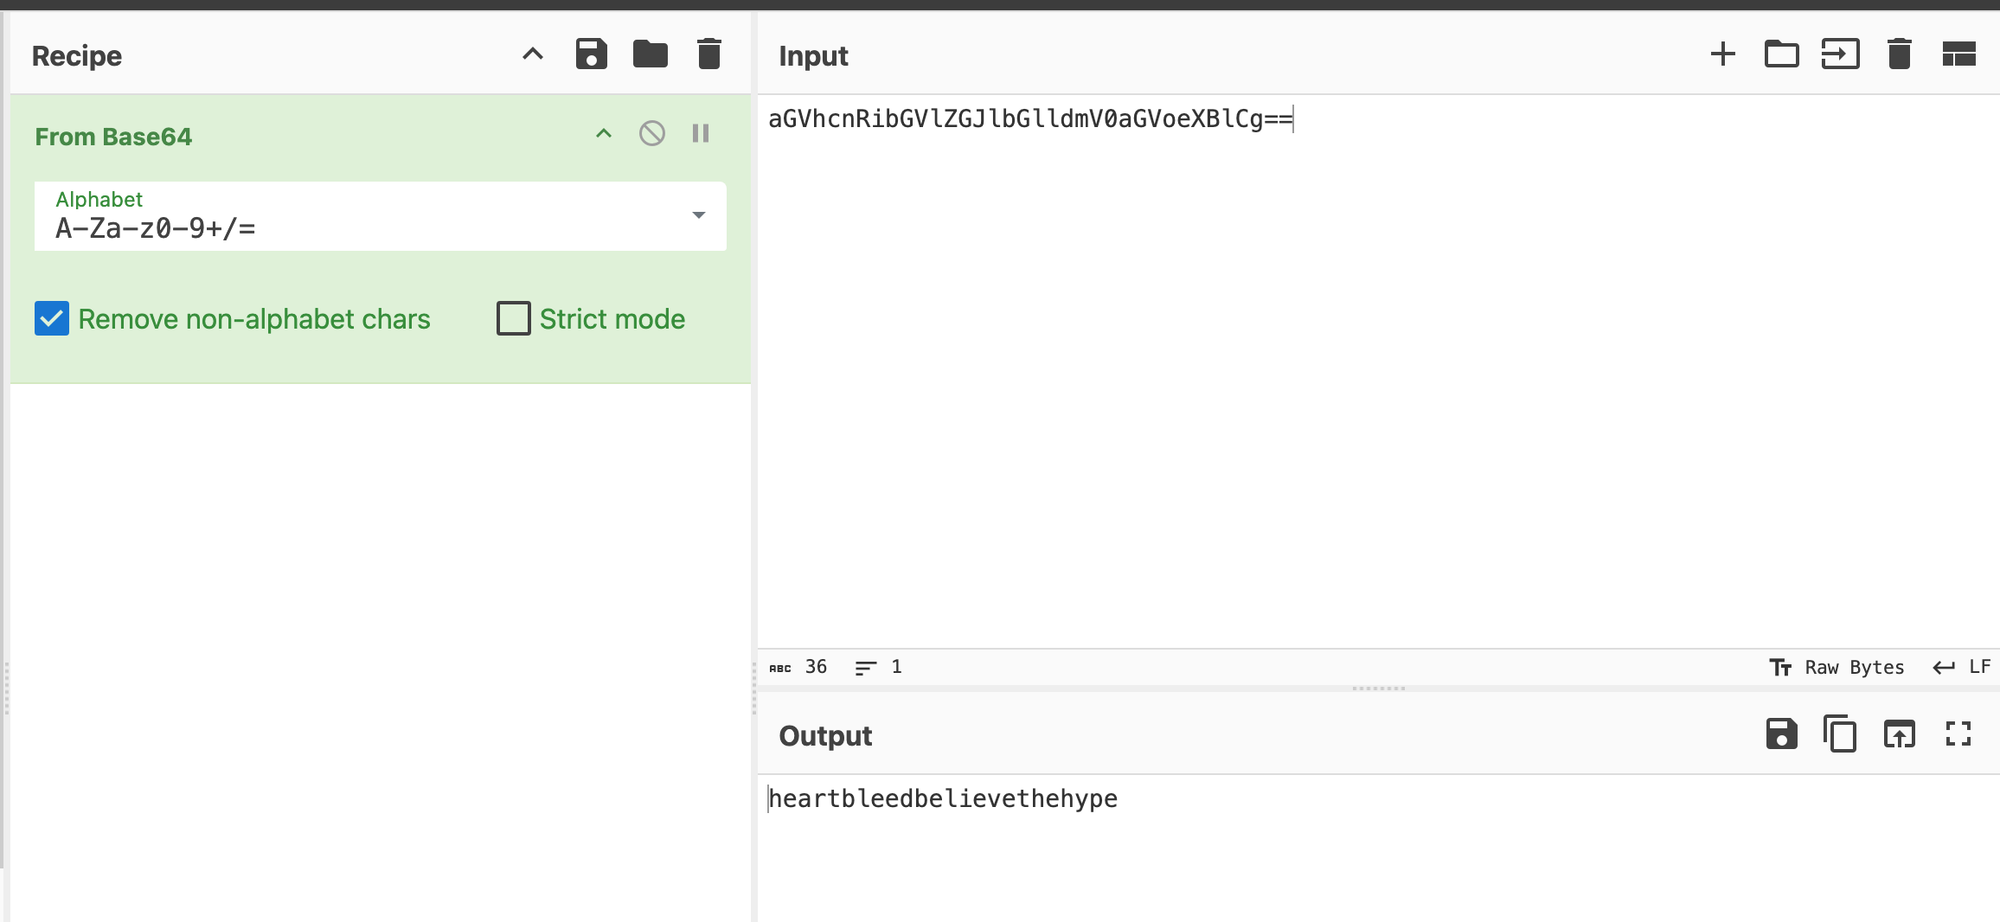Change the Raw Bytes input encoding
The image size is (2000, 922).
tap(1838, 667)
